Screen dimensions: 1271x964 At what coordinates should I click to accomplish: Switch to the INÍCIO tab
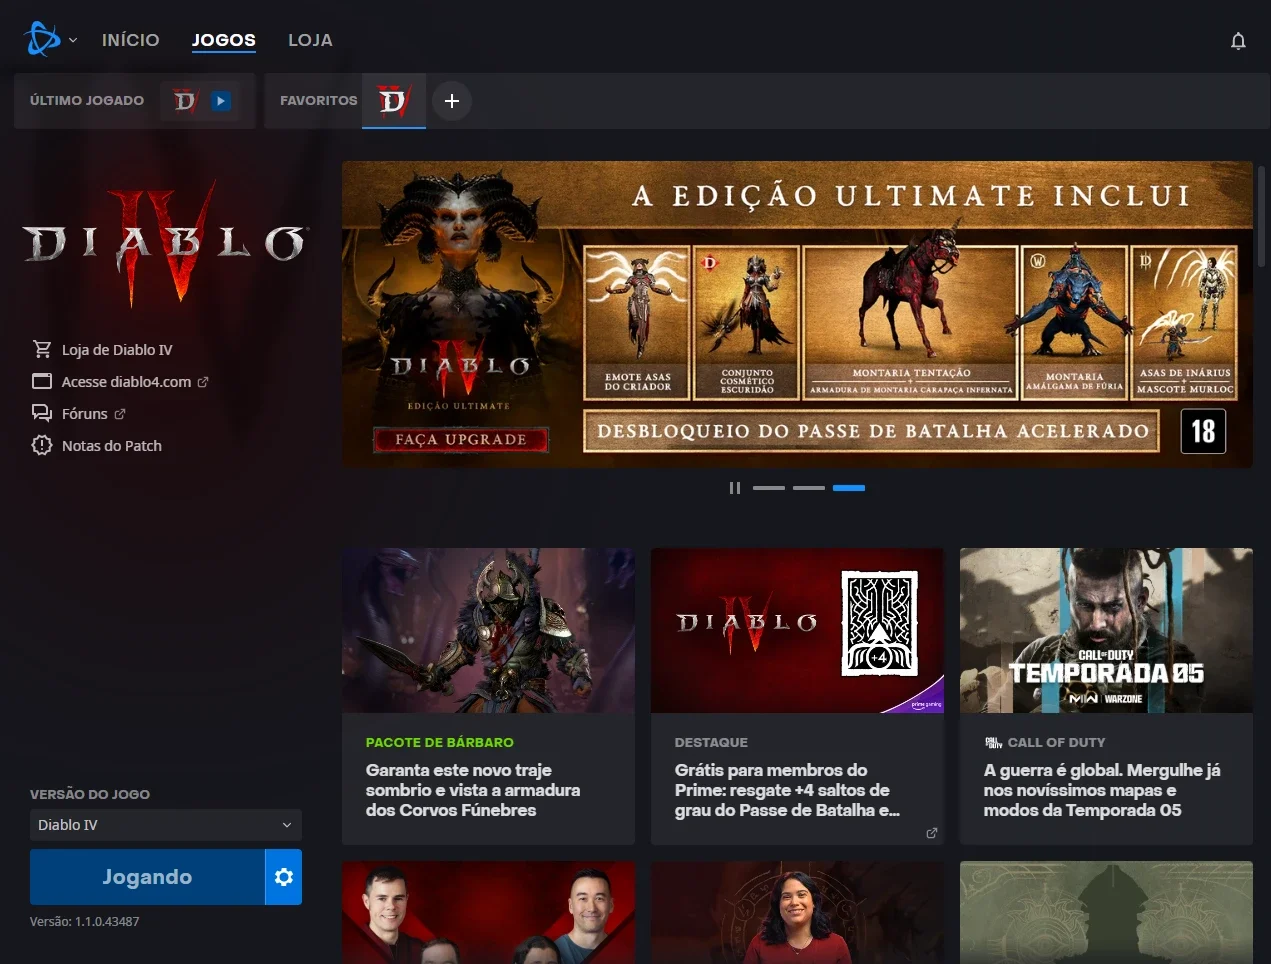point(131,40)
